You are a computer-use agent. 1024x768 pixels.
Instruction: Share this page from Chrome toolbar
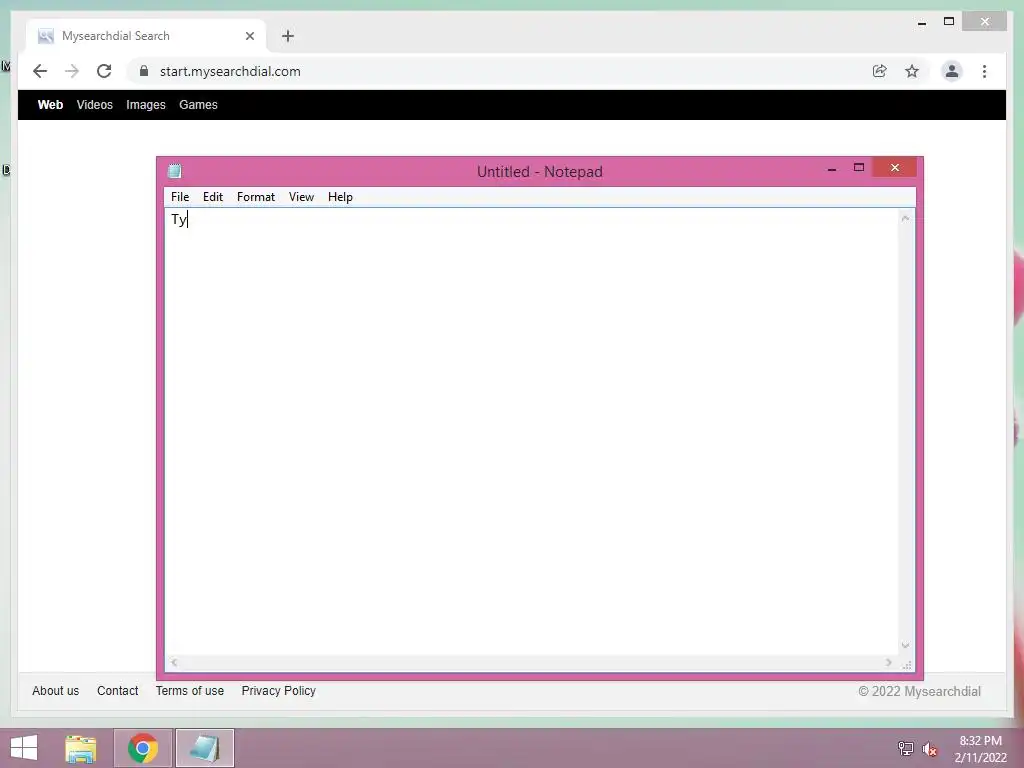pos(880,71)
